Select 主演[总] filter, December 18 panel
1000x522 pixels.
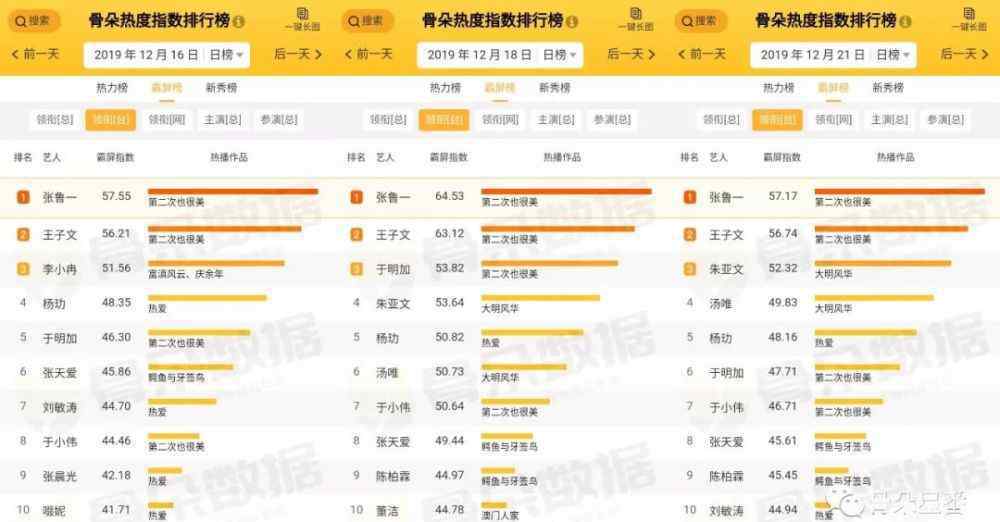coord(556,119)
